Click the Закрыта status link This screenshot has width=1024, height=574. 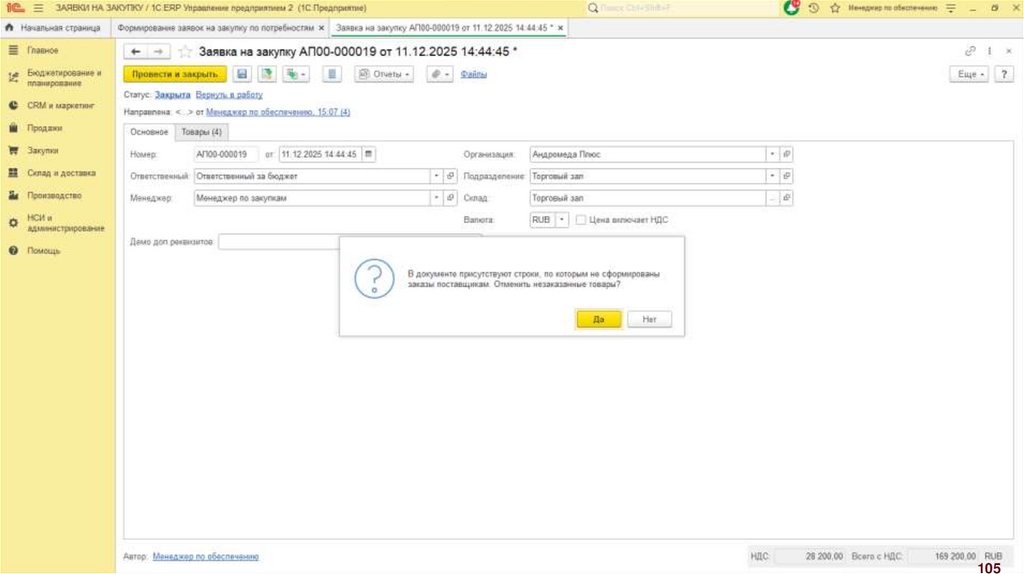(x=172, y=95)
